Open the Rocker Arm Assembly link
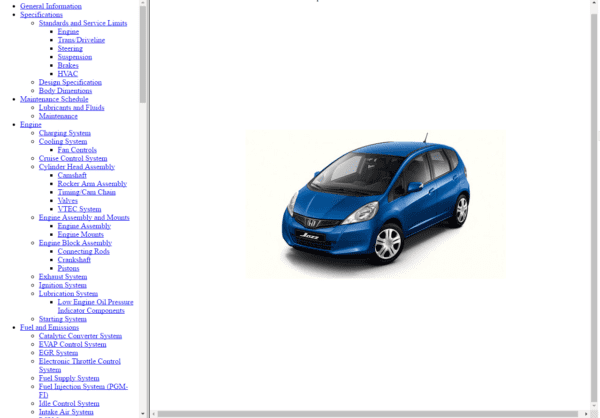600x418 pixels. [x=92, y=183]
